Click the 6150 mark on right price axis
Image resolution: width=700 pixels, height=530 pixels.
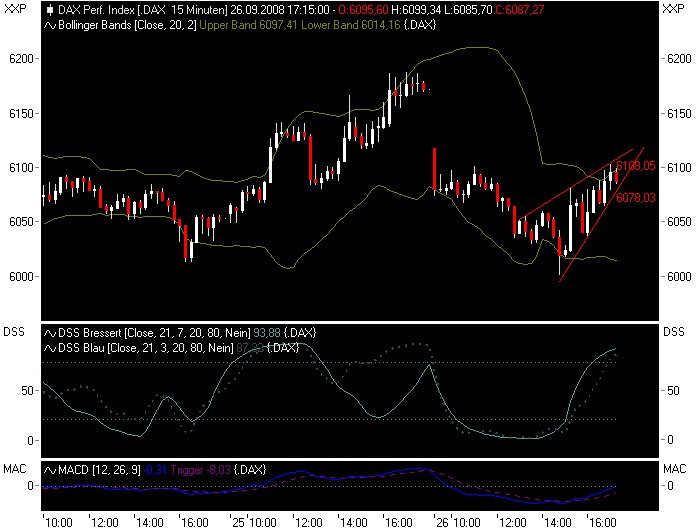pos(679,113)
